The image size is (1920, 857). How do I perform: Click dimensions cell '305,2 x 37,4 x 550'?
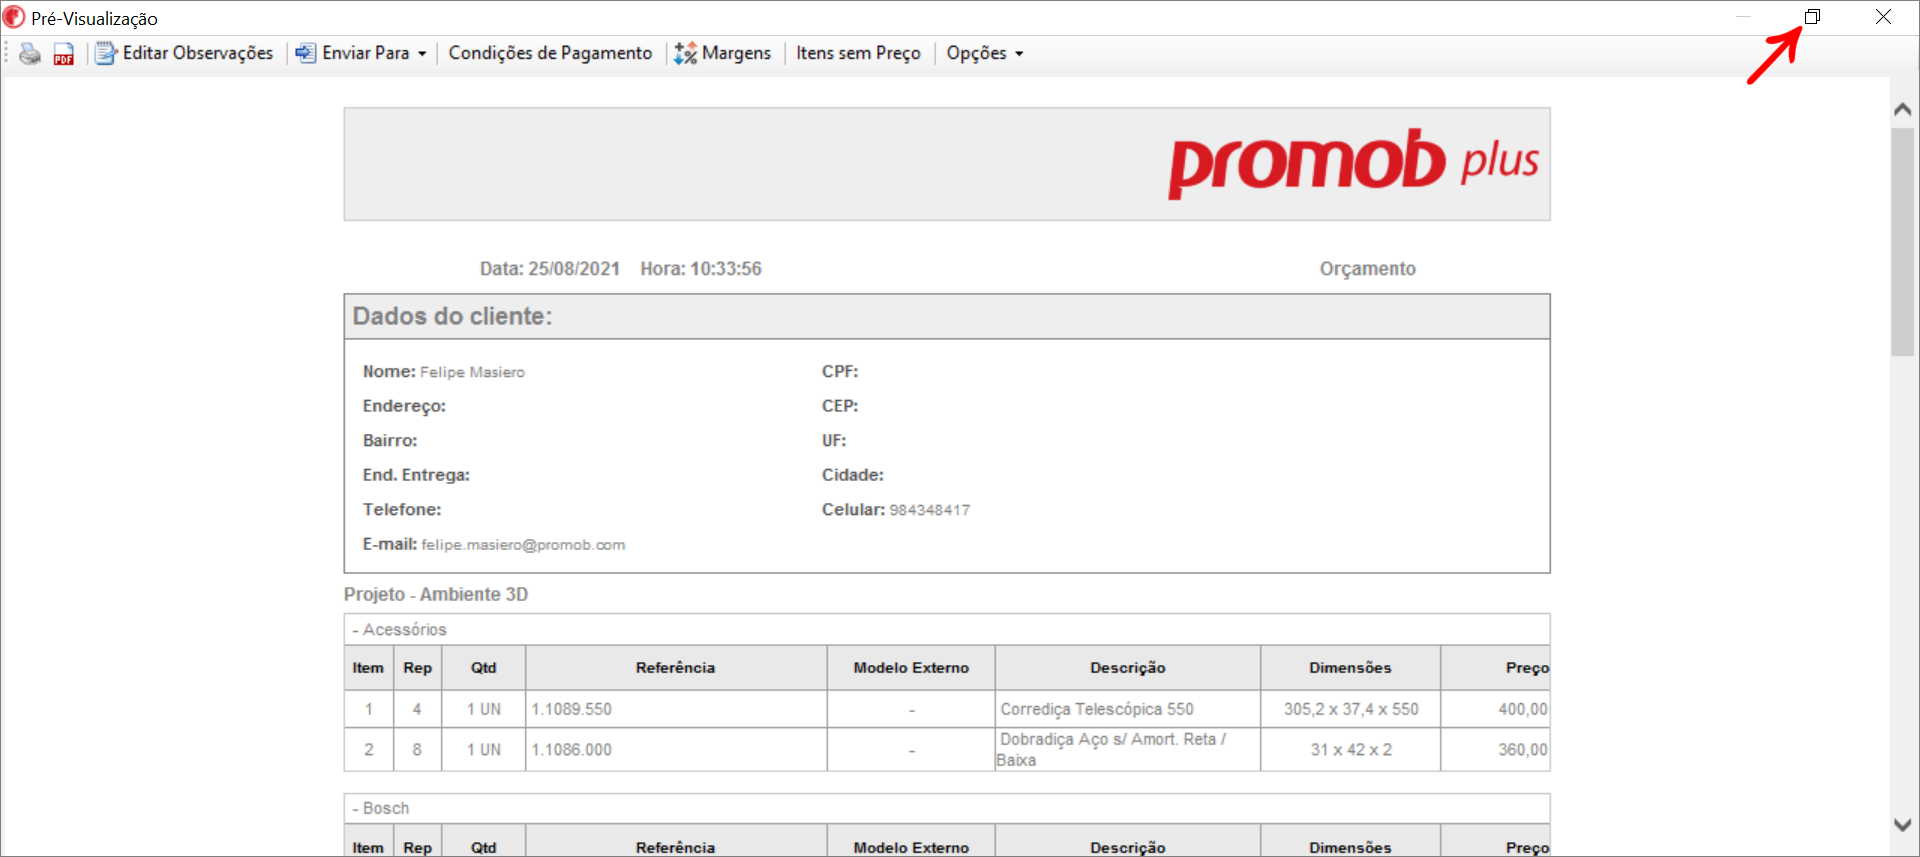(x=1351, y=709)
